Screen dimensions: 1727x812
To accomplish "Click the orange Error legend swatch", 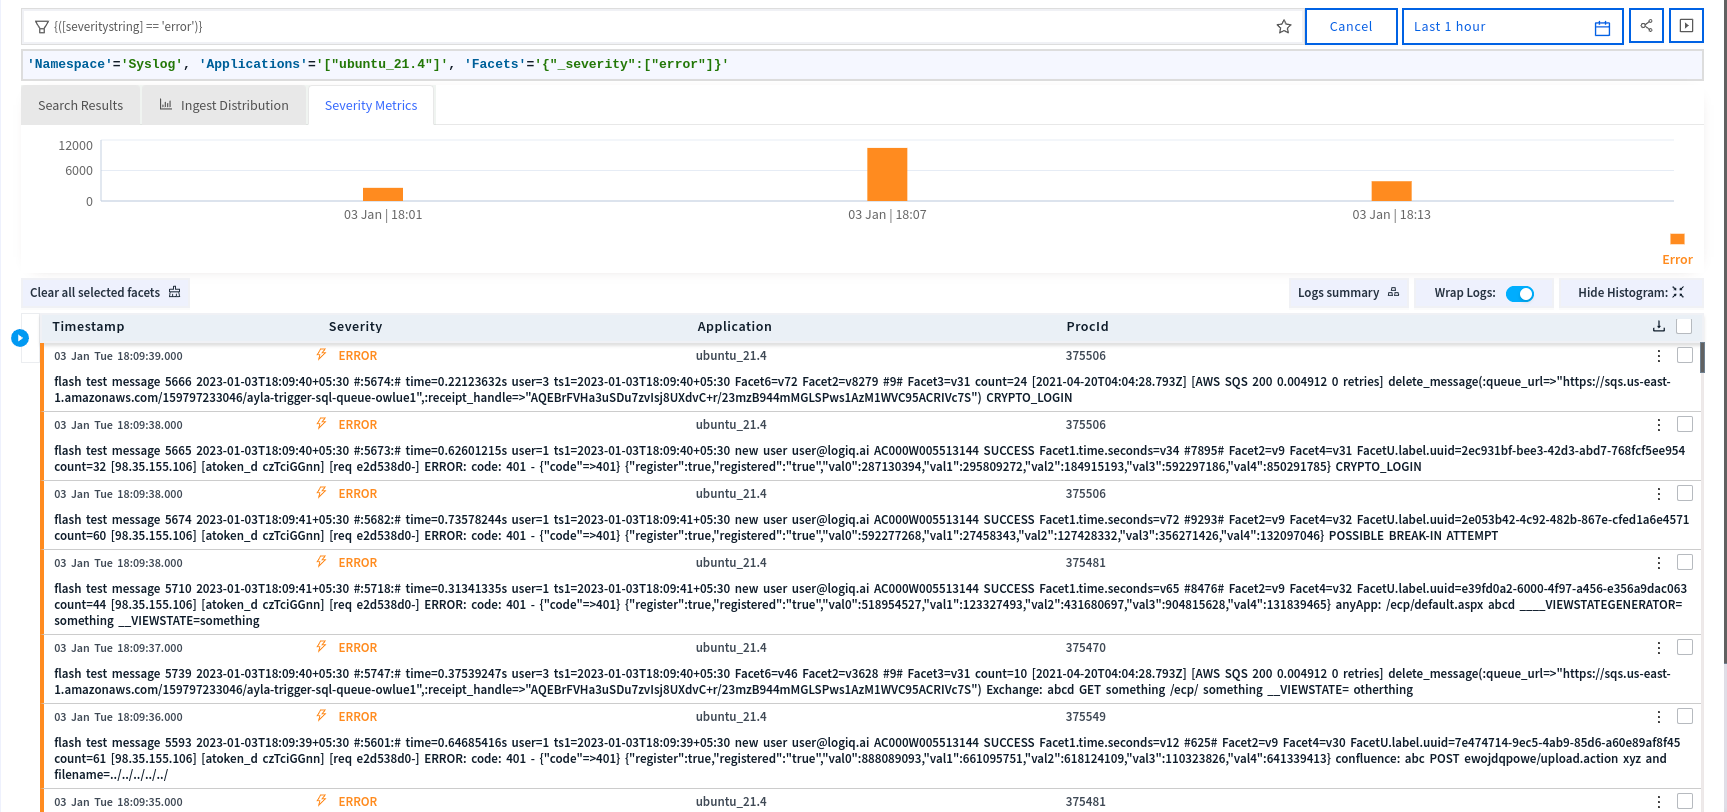I will [x=1677, y=239].
